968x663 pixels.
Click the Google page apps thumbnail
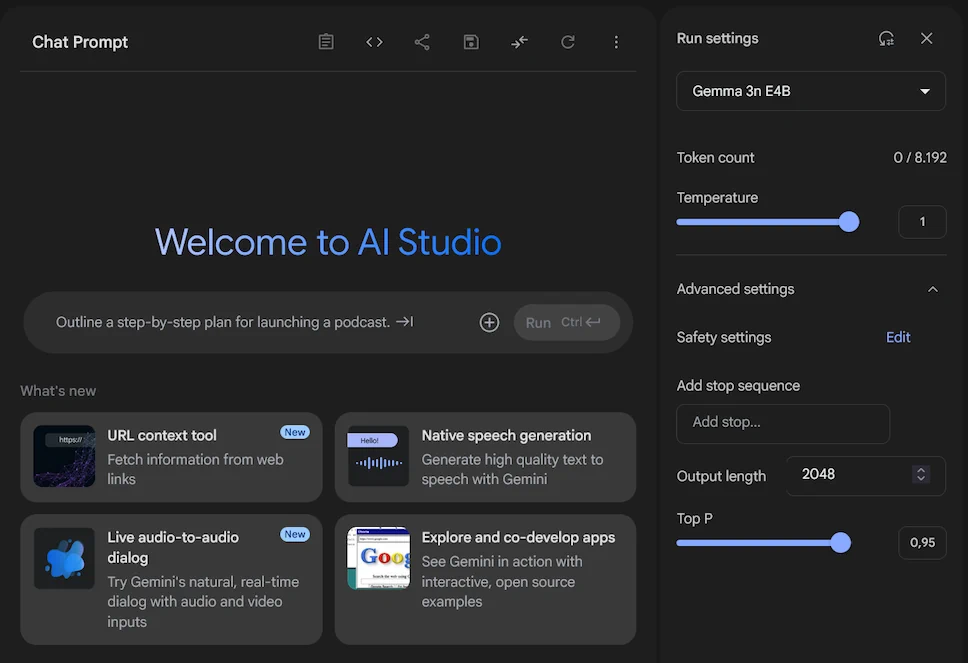click(378, 558)
